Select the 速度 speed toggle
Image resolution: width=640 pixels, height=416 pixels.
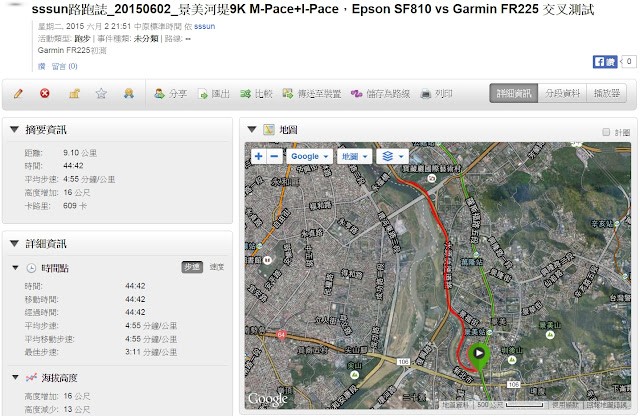[217, 267]
